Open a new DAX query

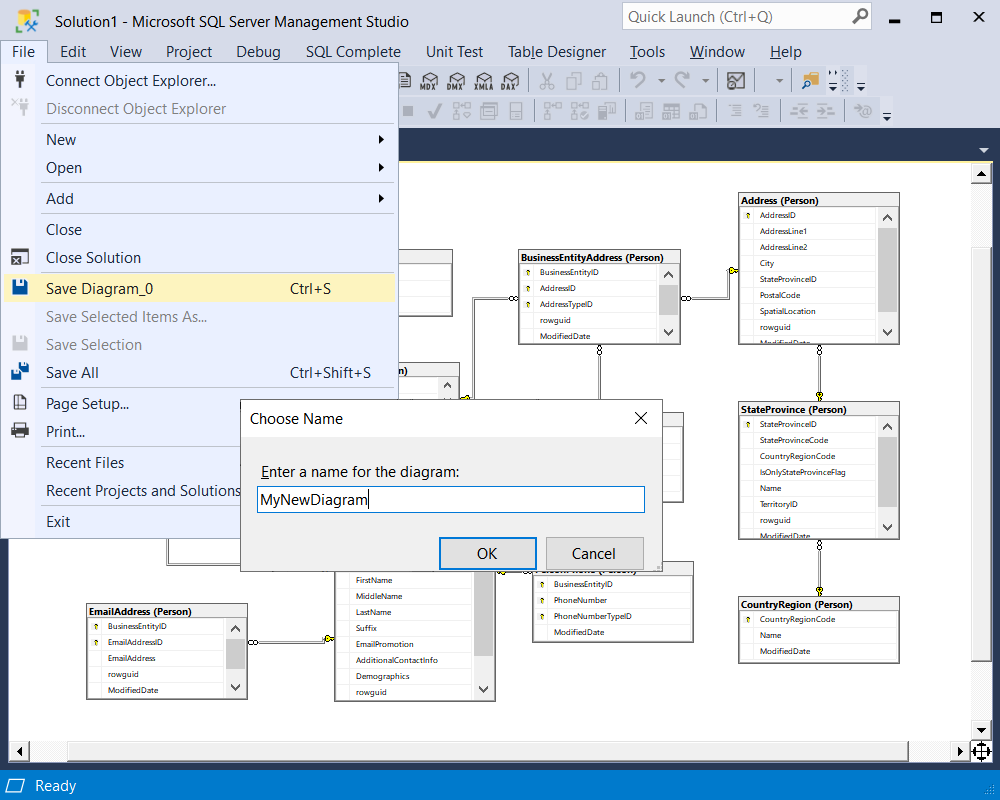(511, 80)
